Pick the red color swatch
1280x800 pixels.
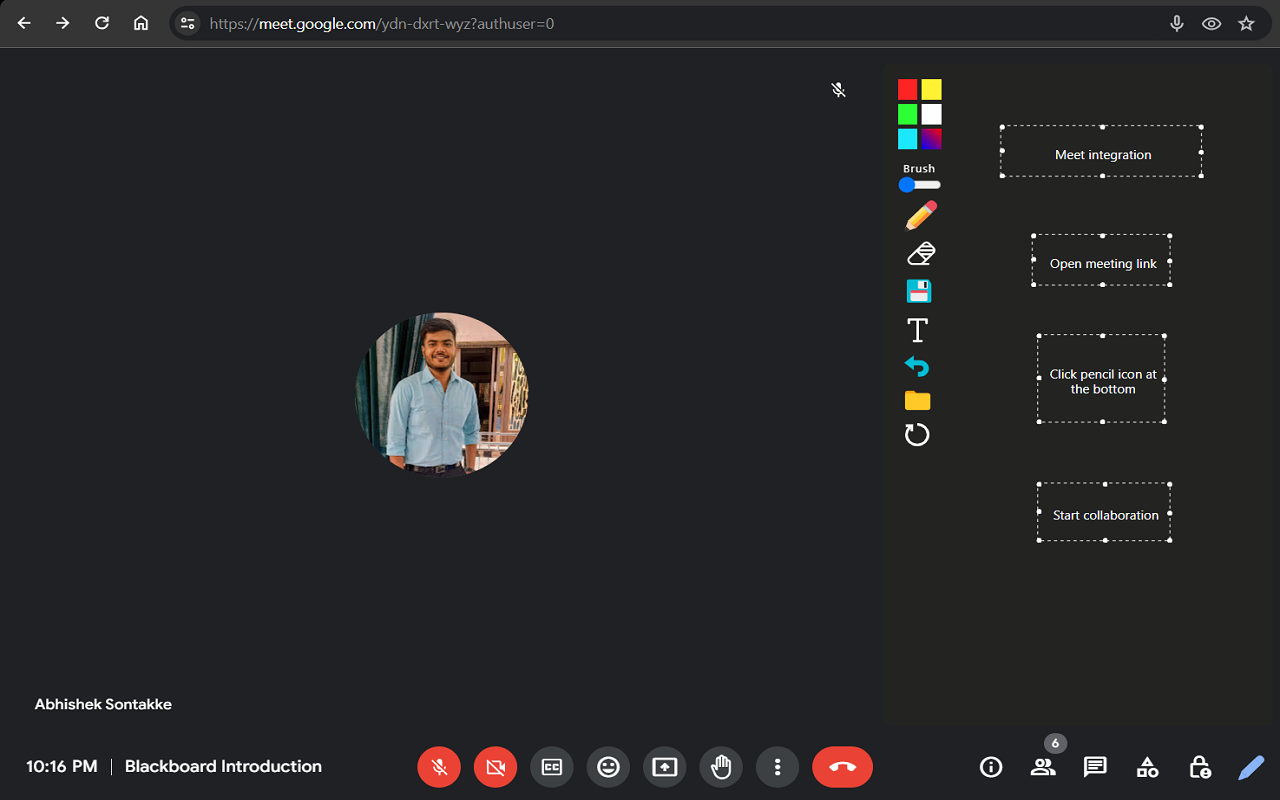pyautogui.click(x=907, y=89)
